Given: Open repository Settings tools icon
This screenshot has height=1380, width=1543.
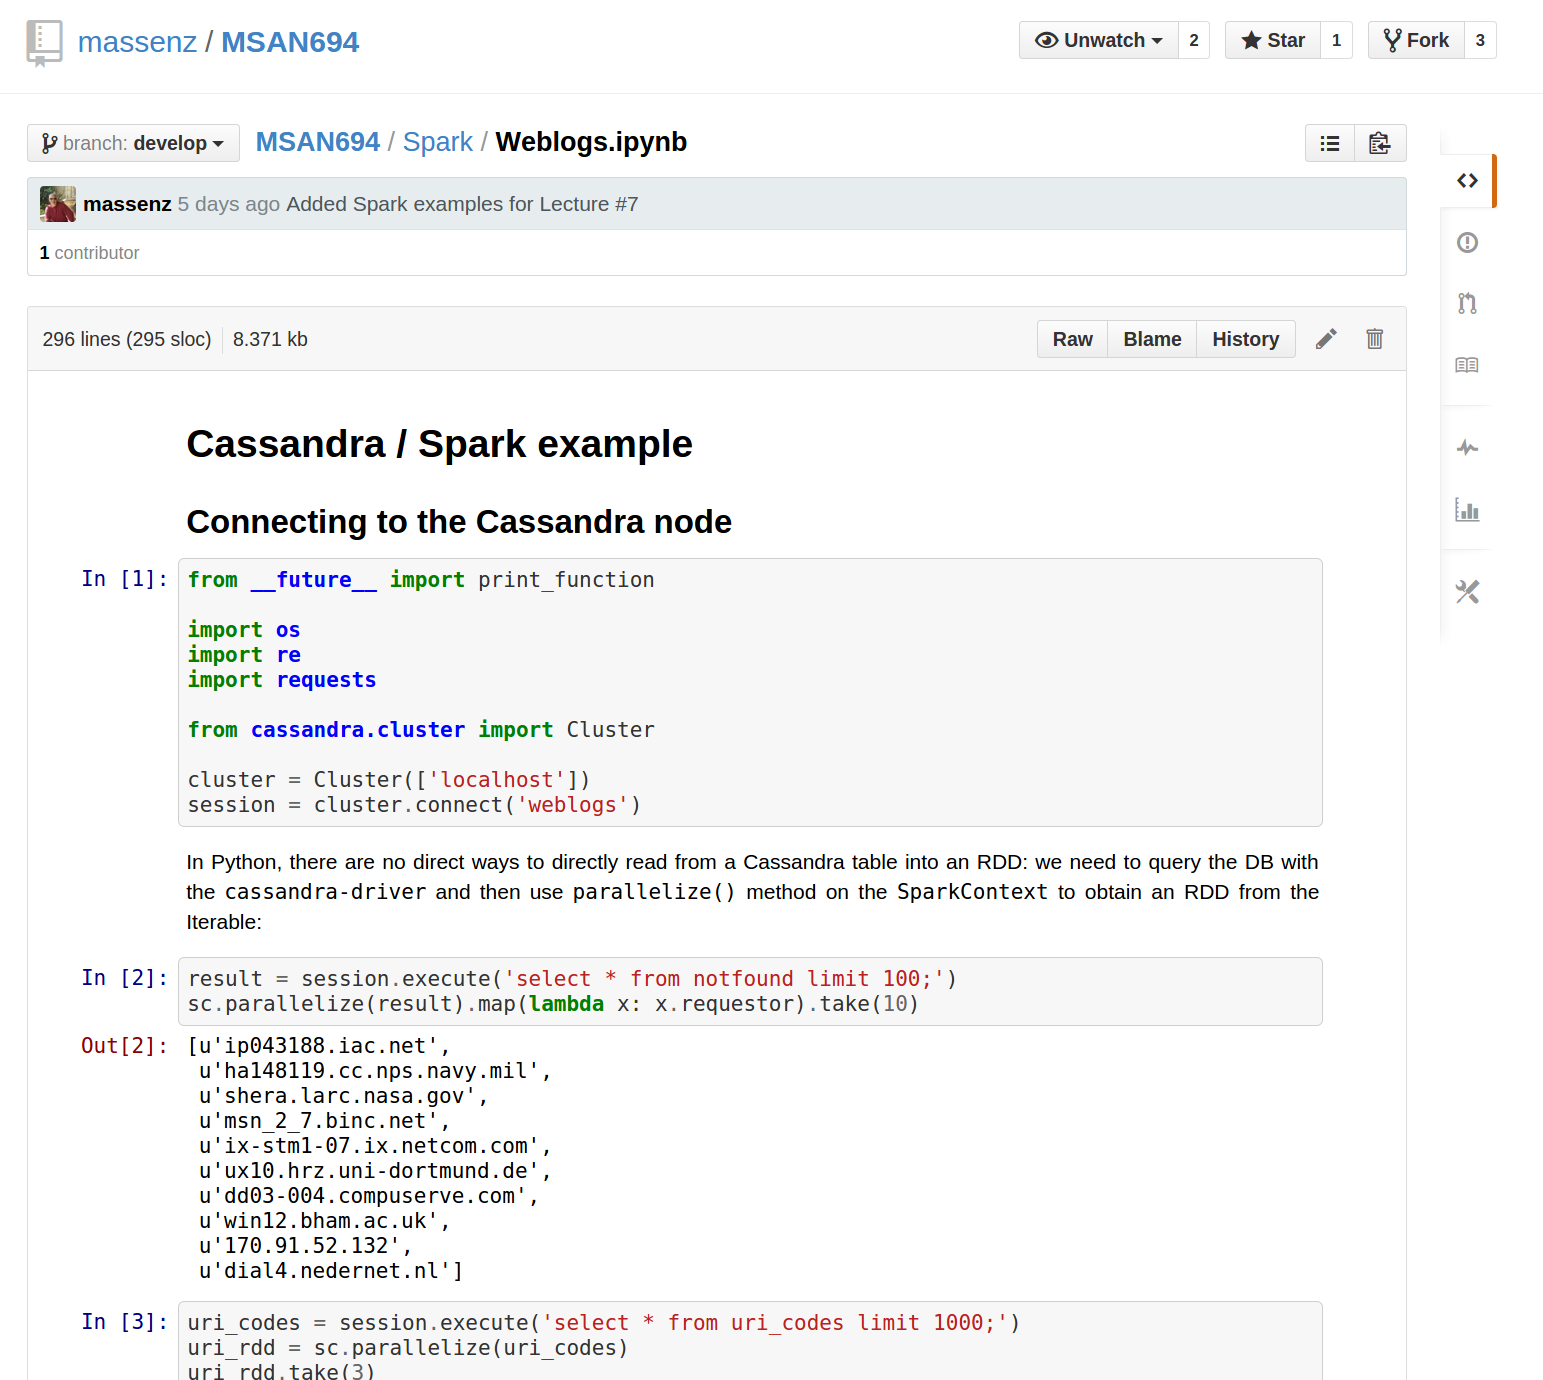Looking at the screenshot, I should (x=1467, y=592).
